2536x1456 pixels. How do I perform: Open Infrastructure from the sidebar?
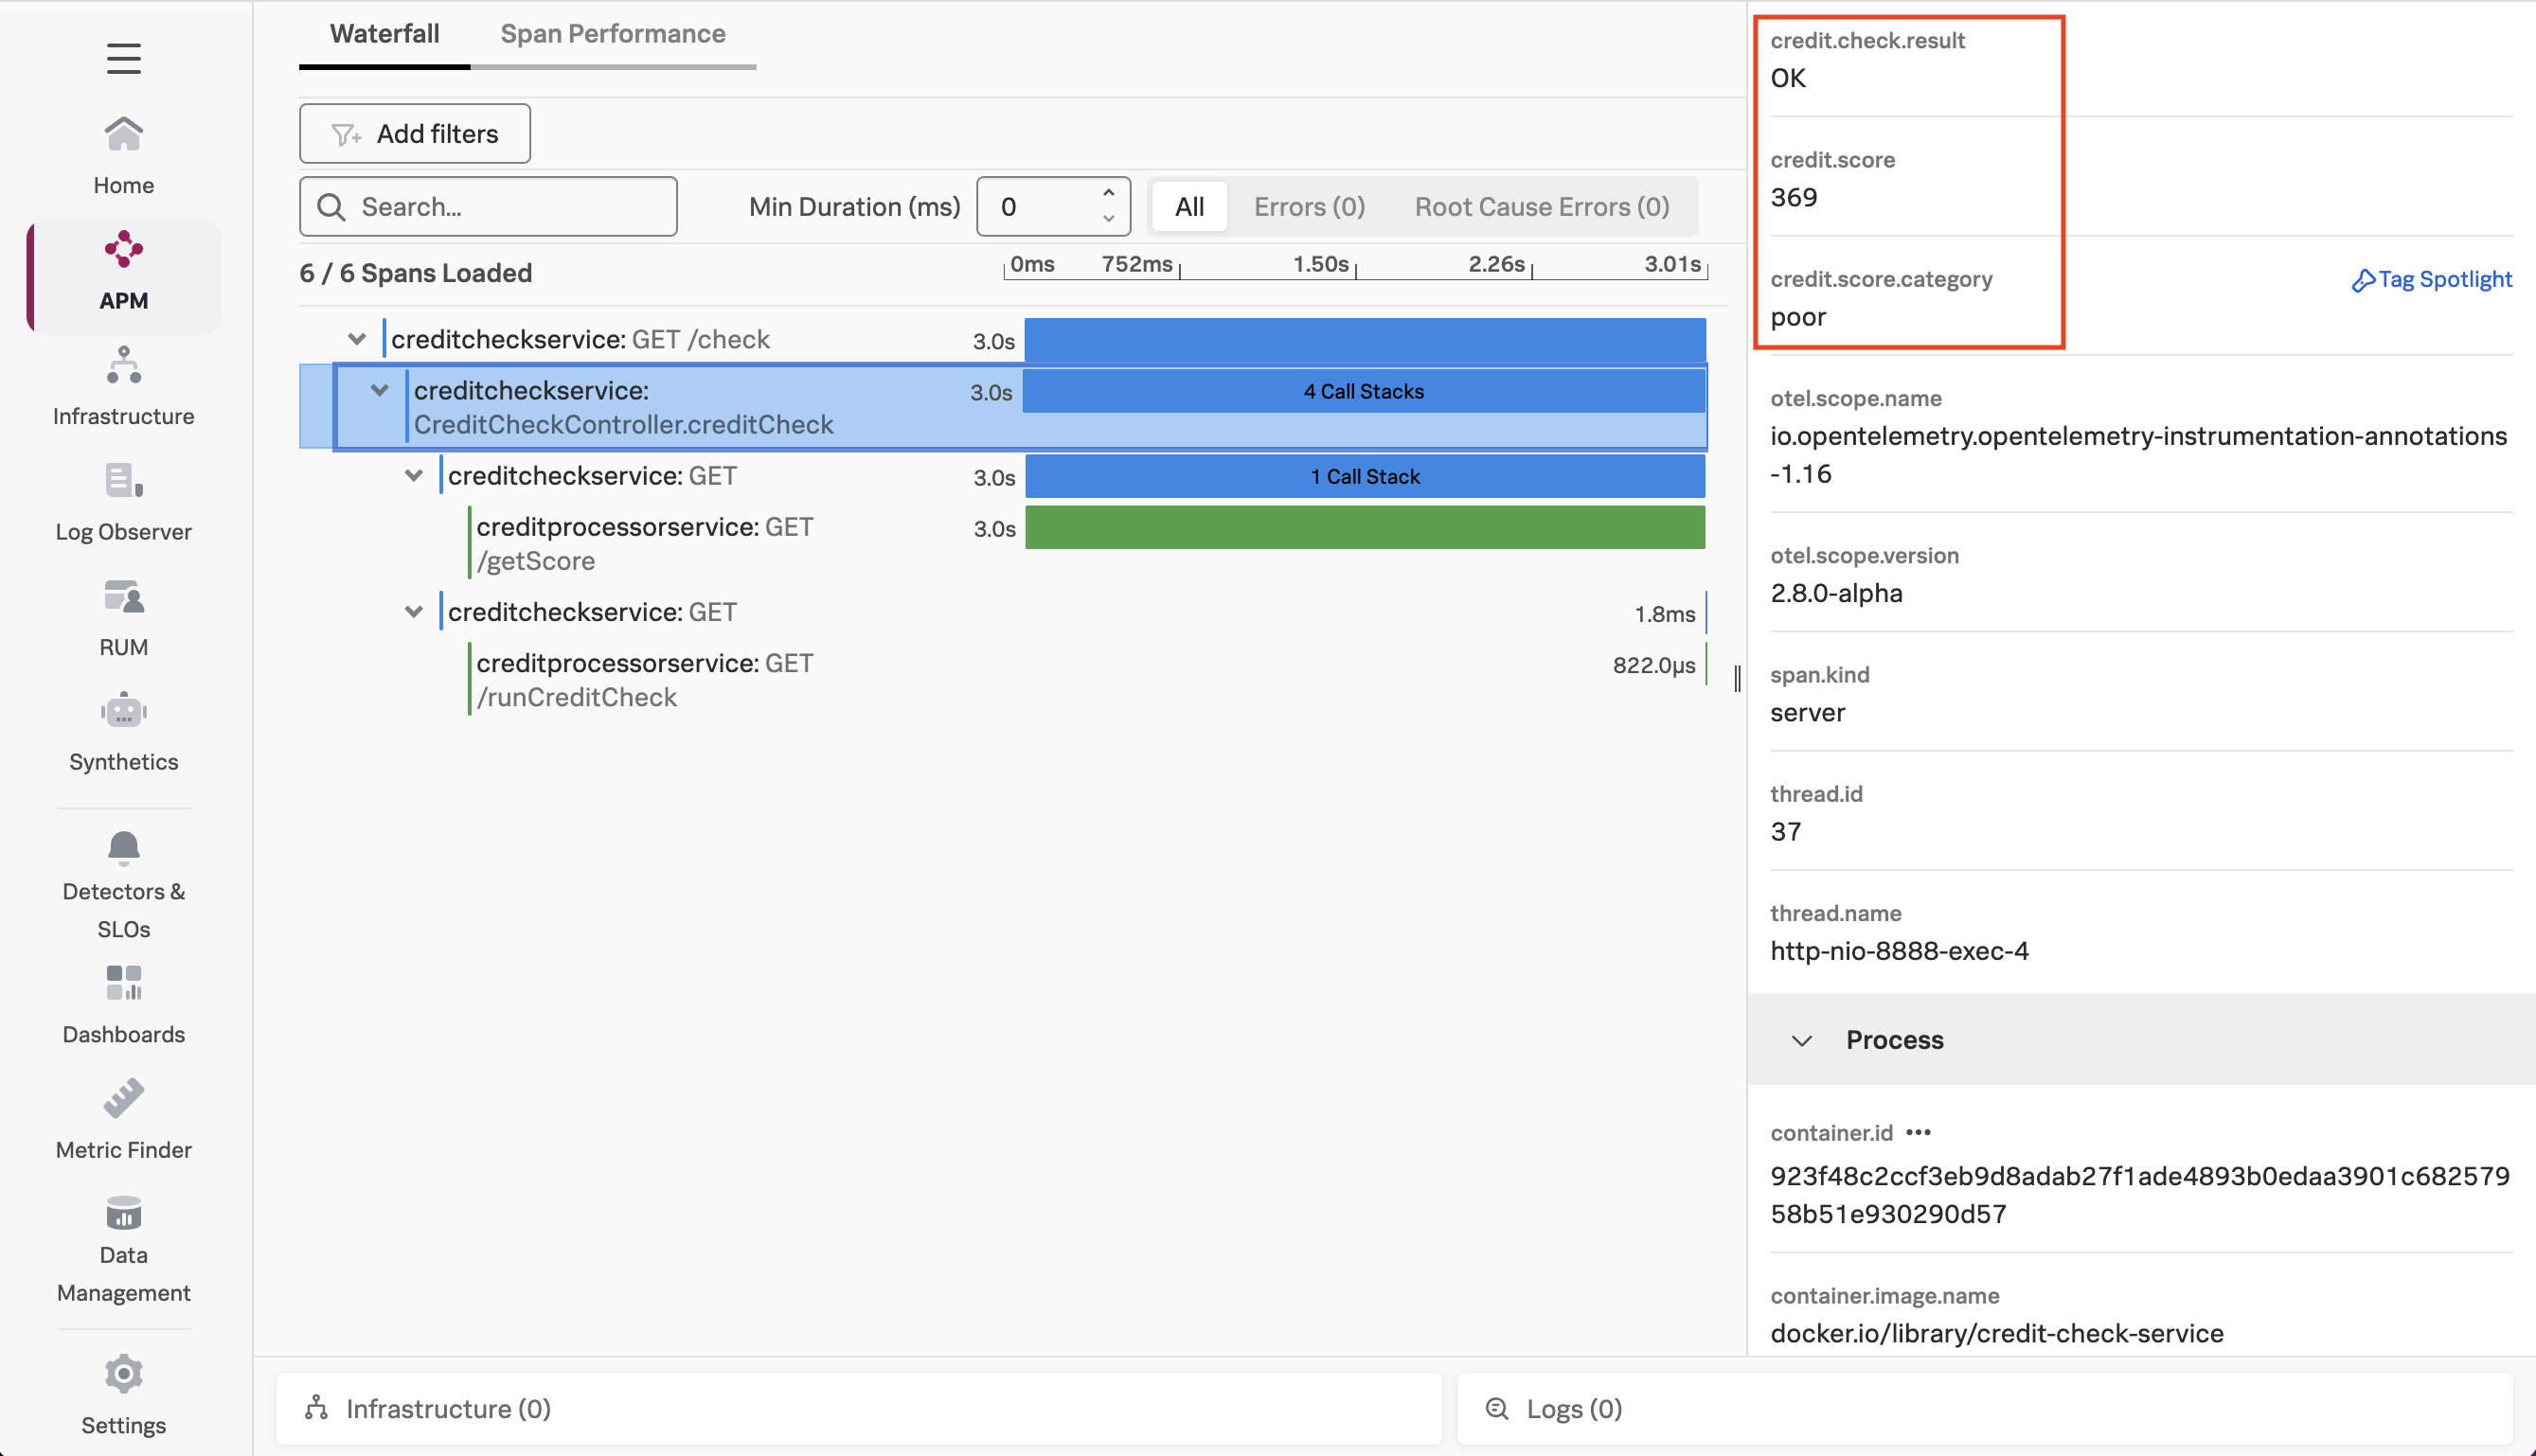click(123, 386)
